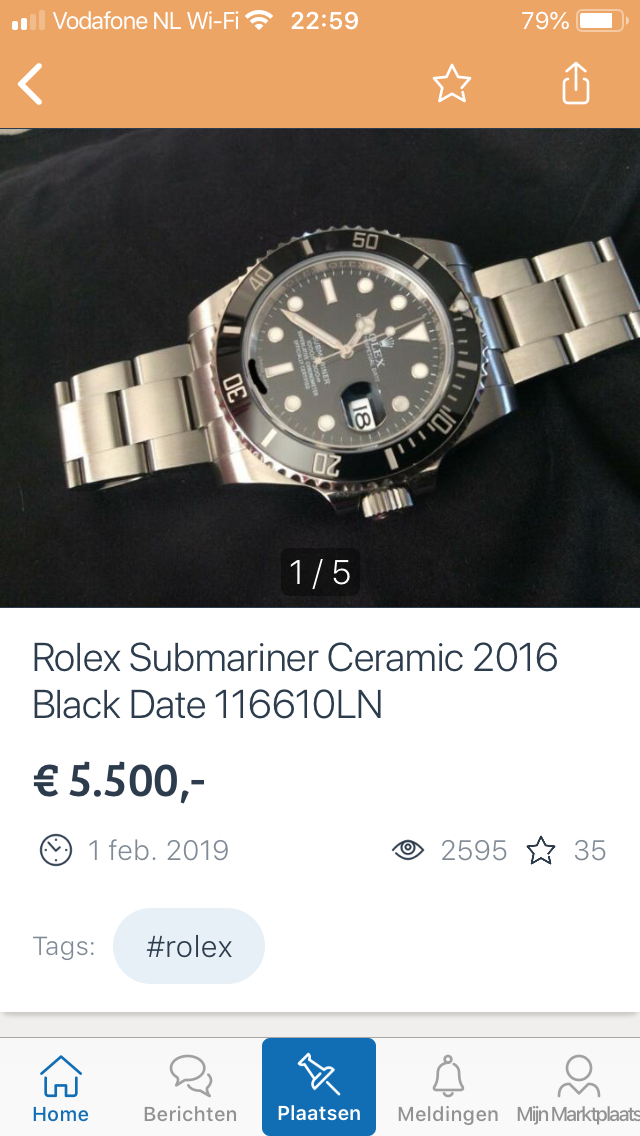Select the #rolex tag
The width and height of the screenshot is (640, 1136).
tap(189, 946)
